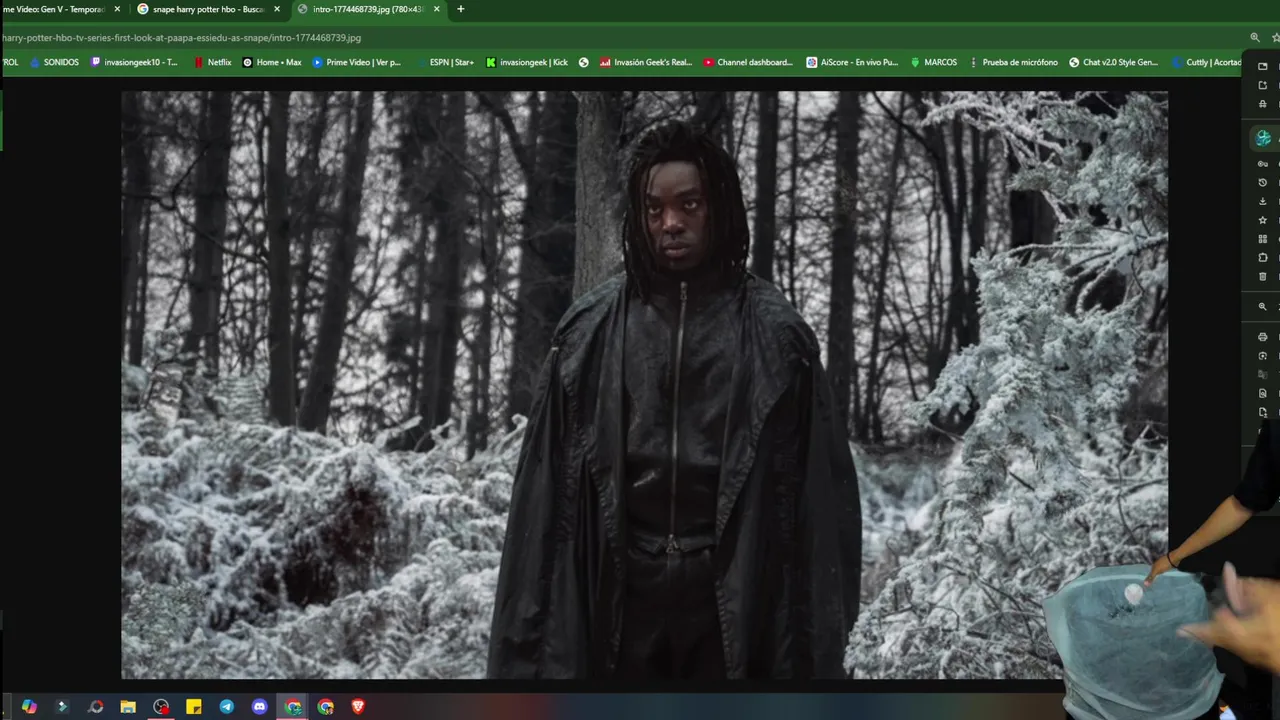Click new tab icon in browser menu

point(1263,66)
